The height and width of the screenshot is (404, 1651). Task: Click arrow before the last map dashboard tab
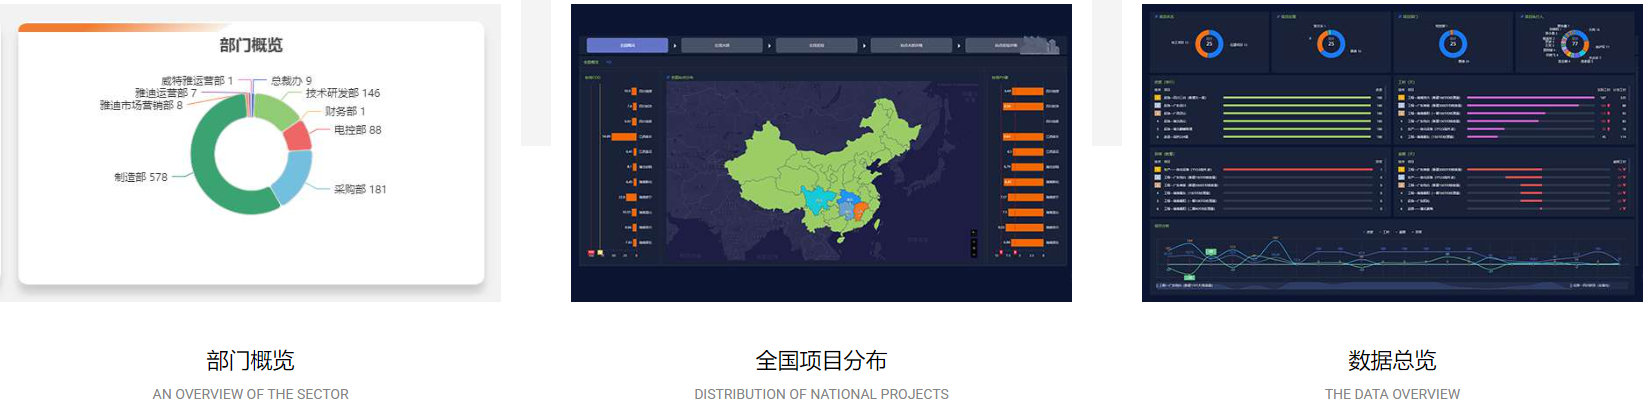pos(959,46)
